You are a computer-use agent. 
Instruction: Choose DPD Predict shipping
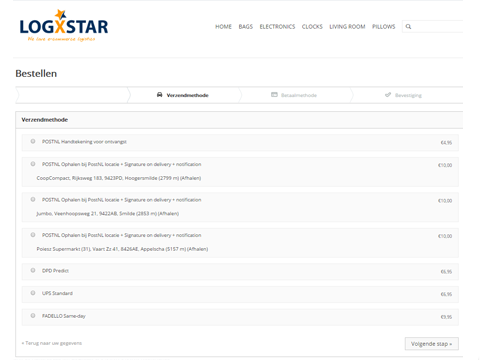tap(33, 270)
